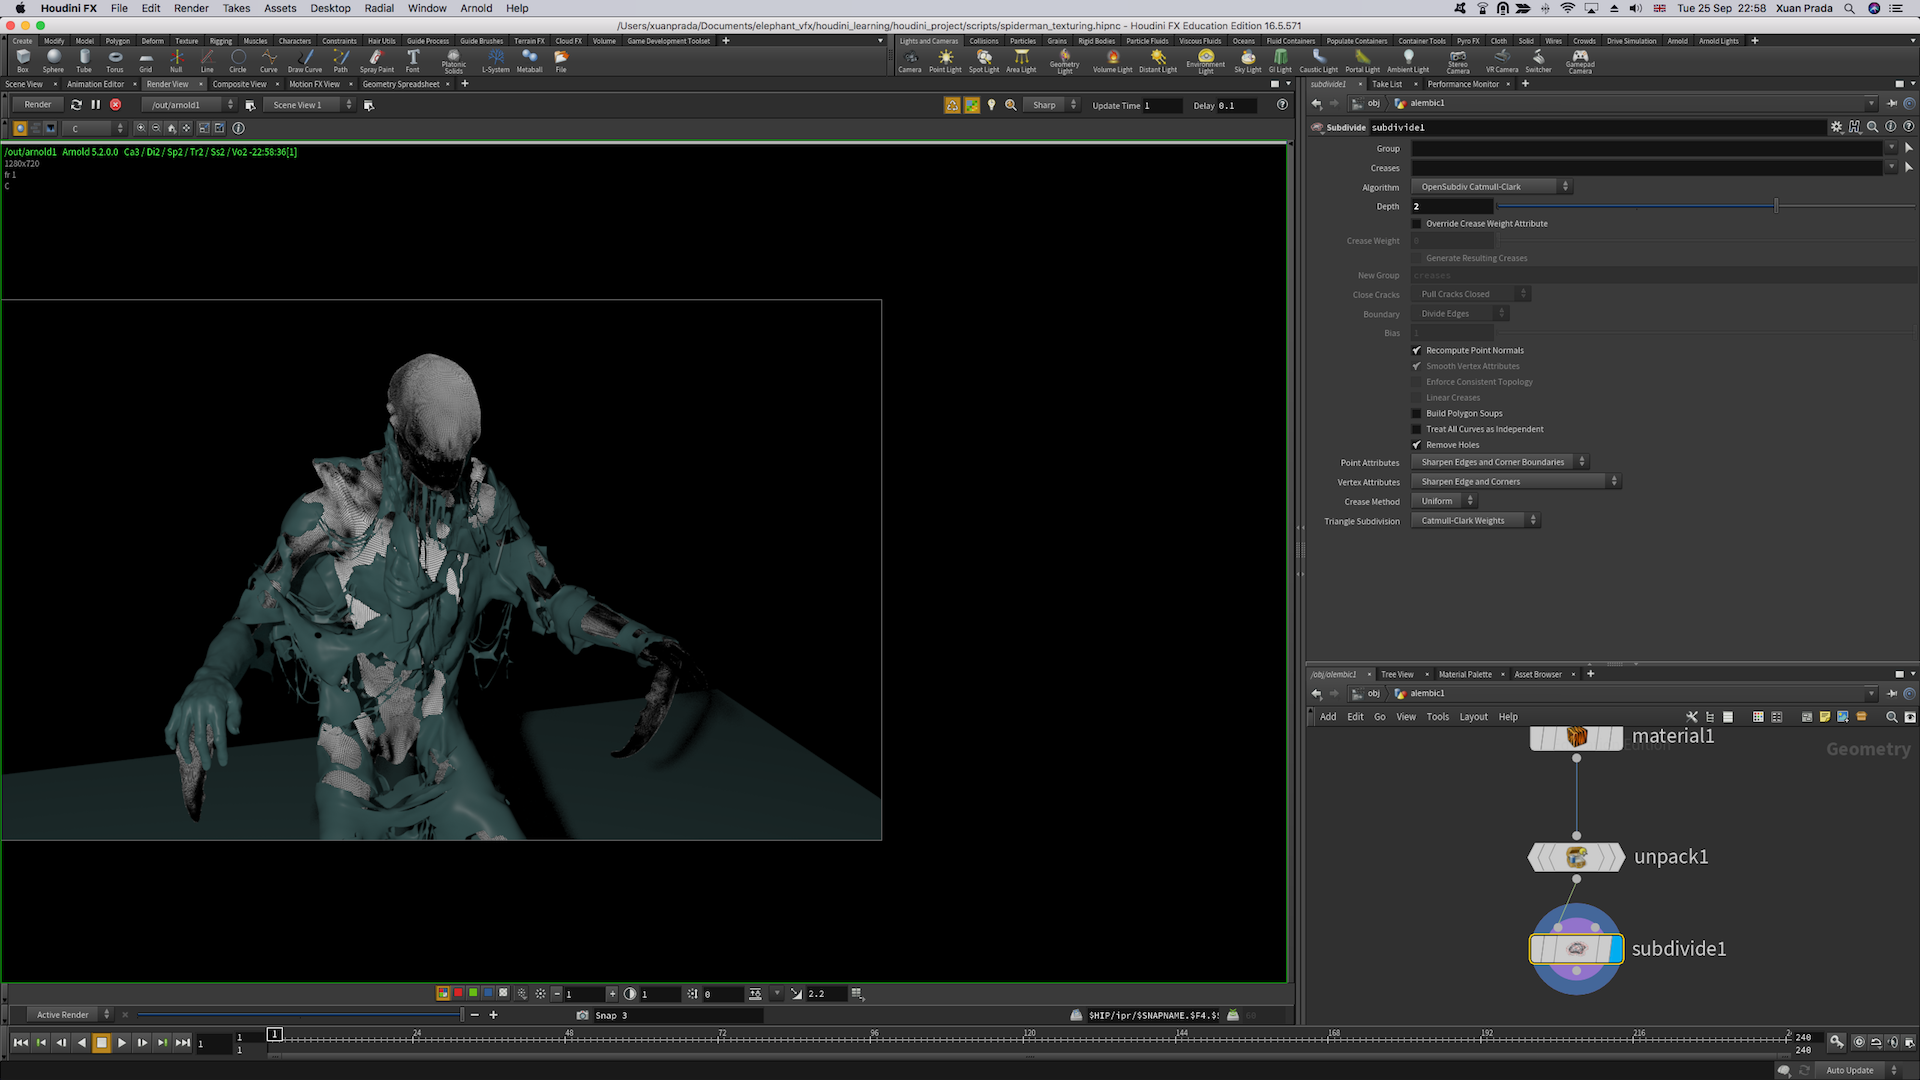Screen dimensions: 1920x1080
Task: Add a Camera from the lights shelf
Action: point(910,61)
